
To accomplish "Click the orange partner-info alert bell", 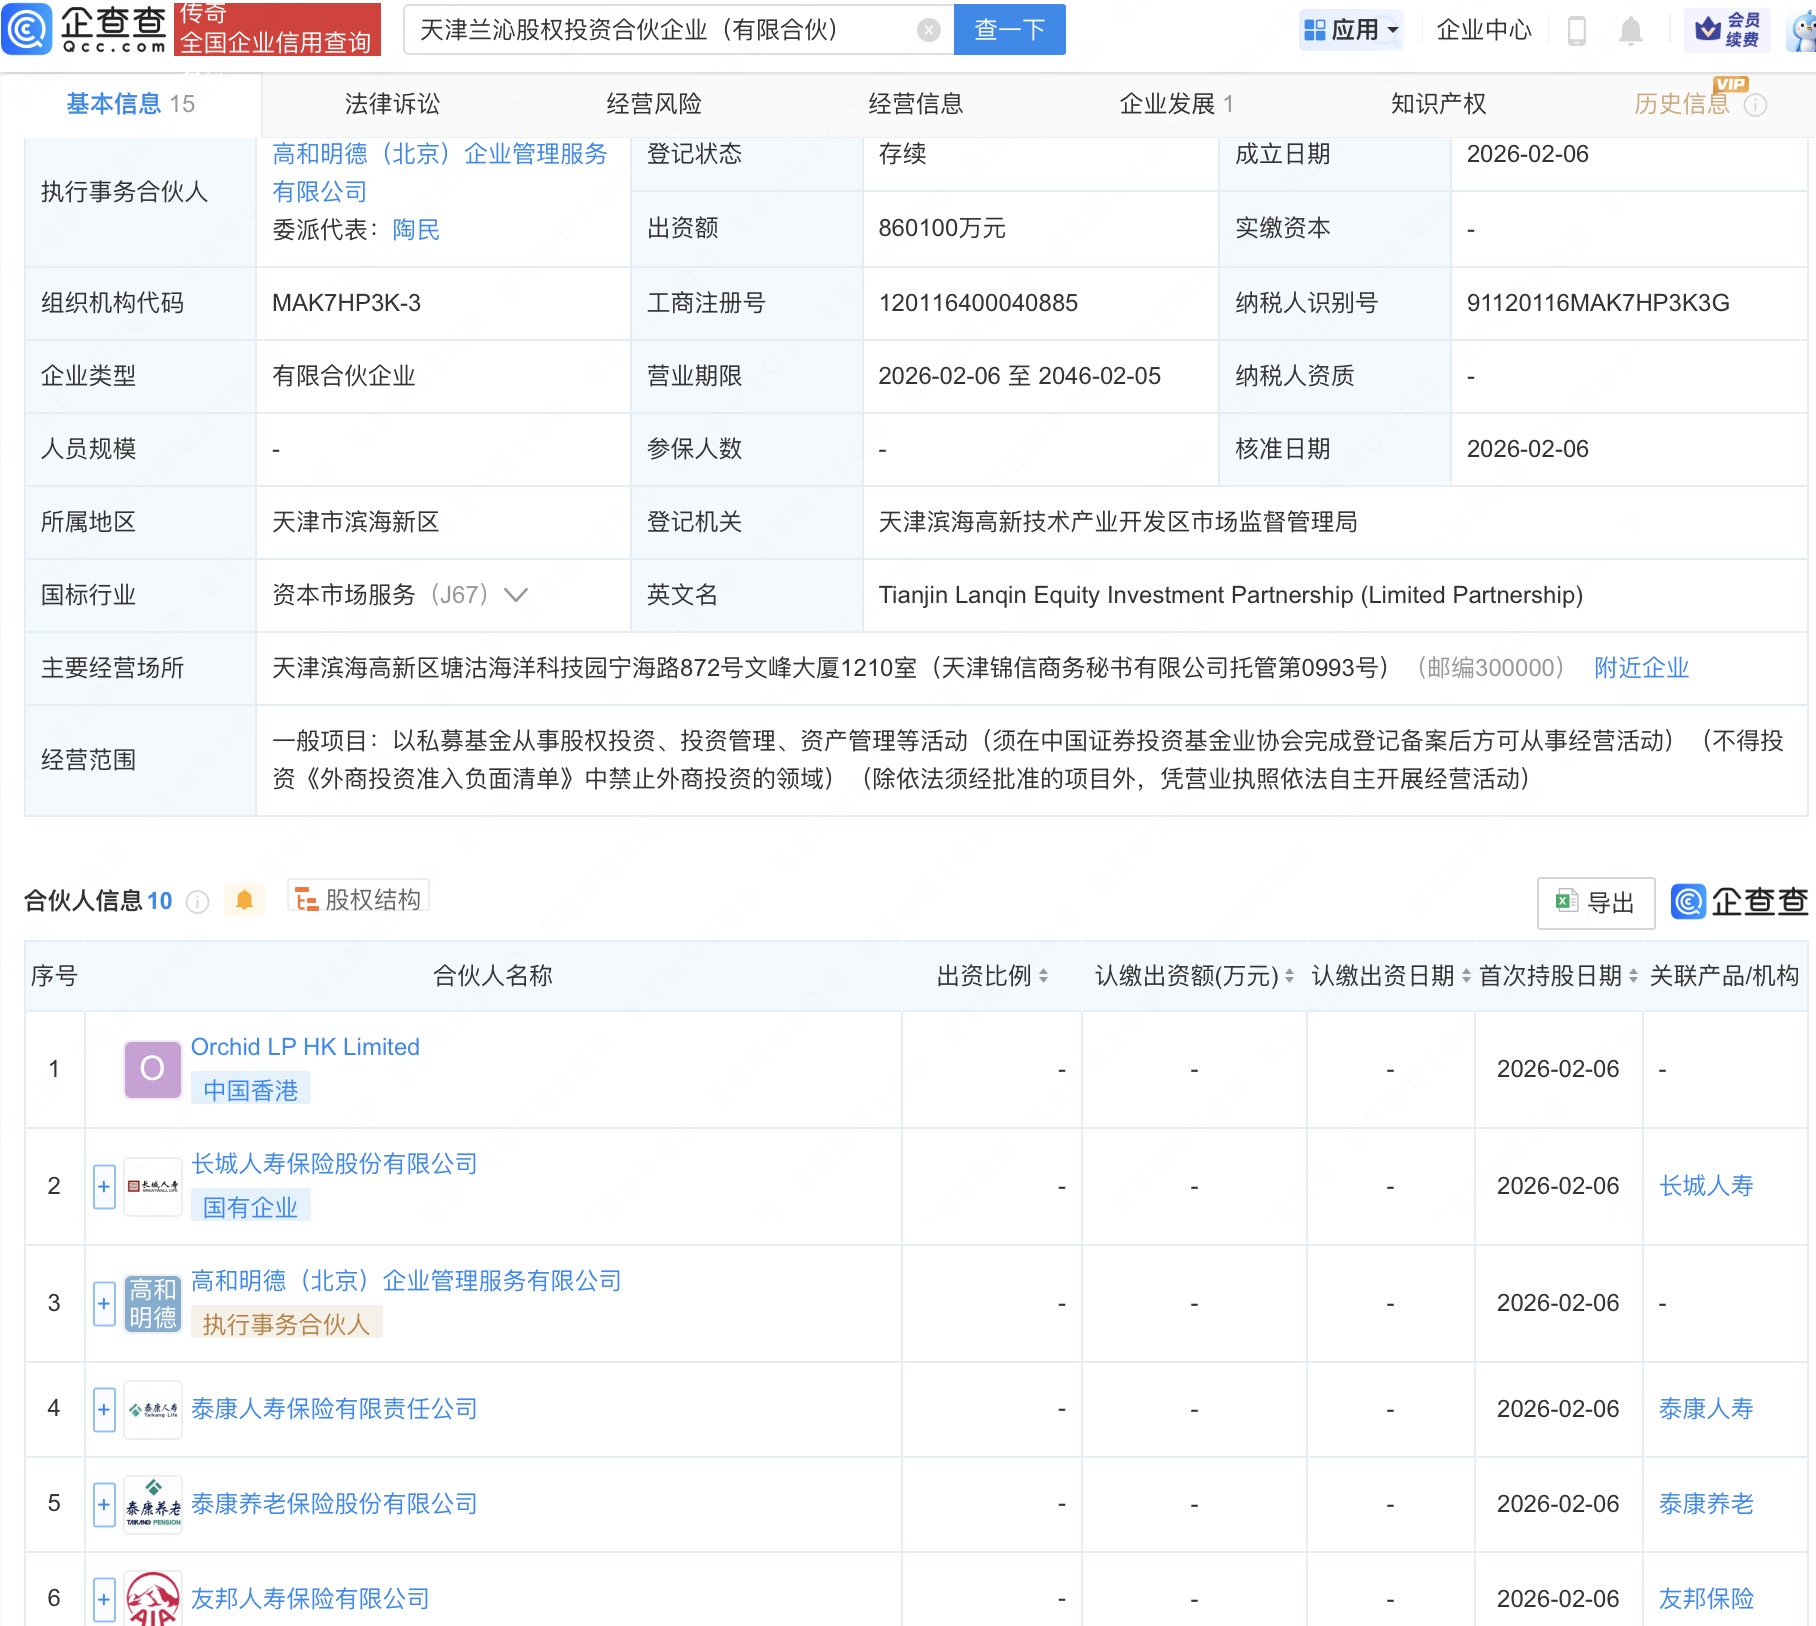I will click(244, 900).
